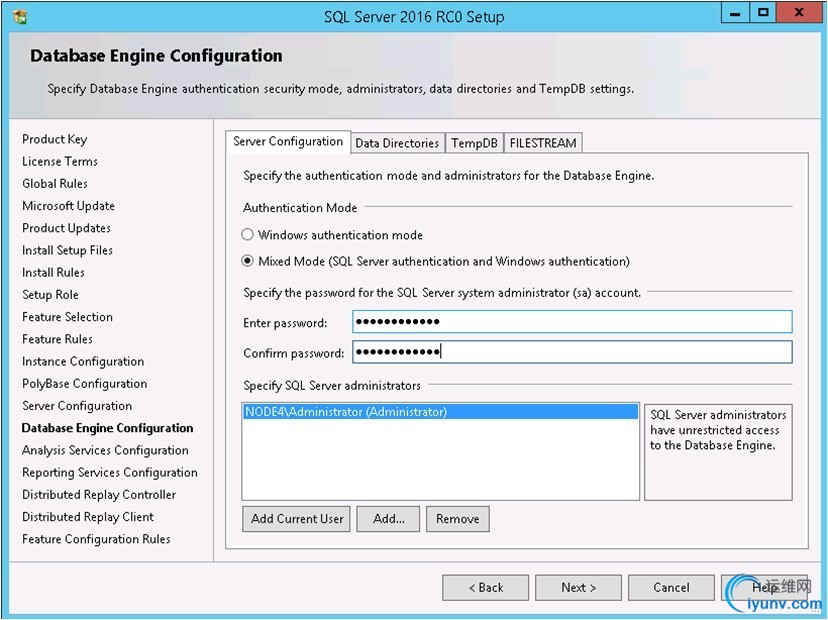Maximize the setup window

763,13
